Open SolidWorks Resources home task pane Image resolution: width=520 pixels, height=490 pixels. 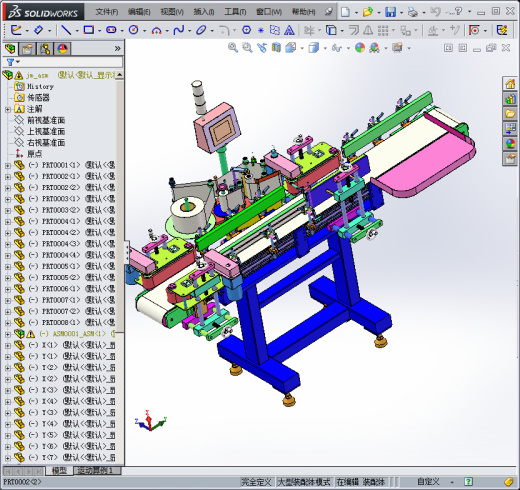click(510, 84)
